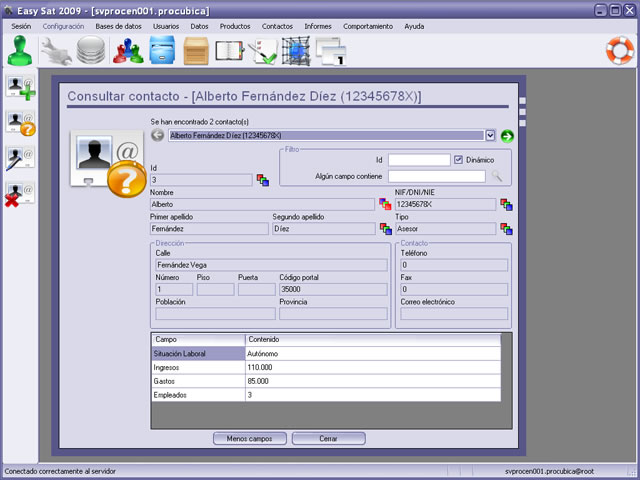The height and width of the screenshot is (480, 640).
Task: Click the Algún campo contiene input field
Action: 437,176
